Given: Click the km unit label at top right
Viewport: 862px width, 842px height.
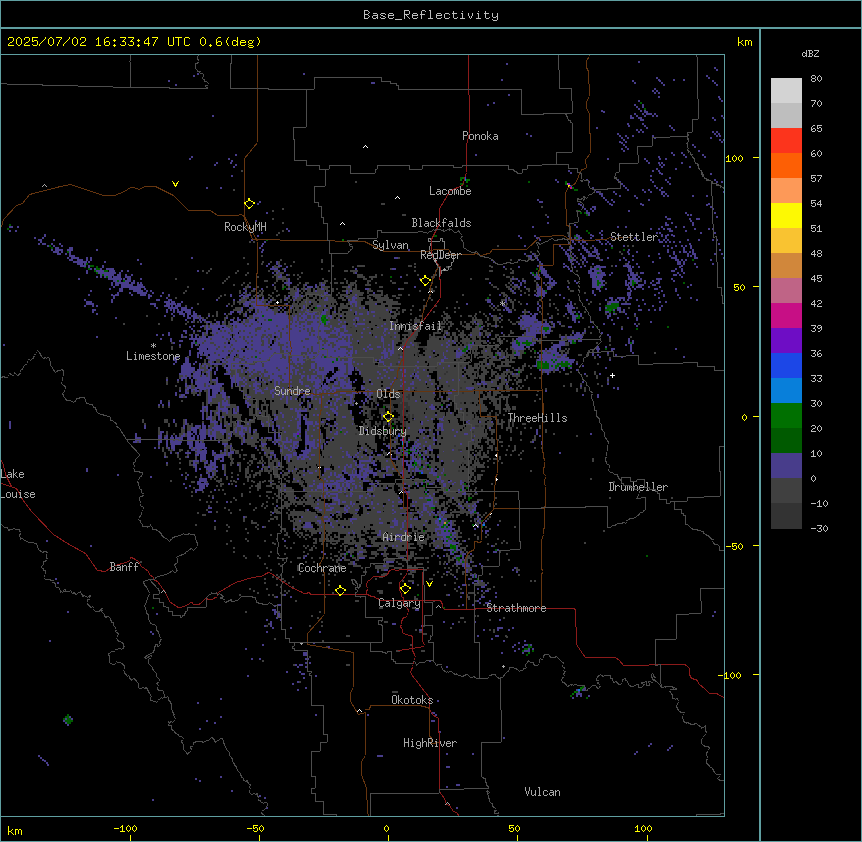Looking at the screenshot, I should (744, 42).
